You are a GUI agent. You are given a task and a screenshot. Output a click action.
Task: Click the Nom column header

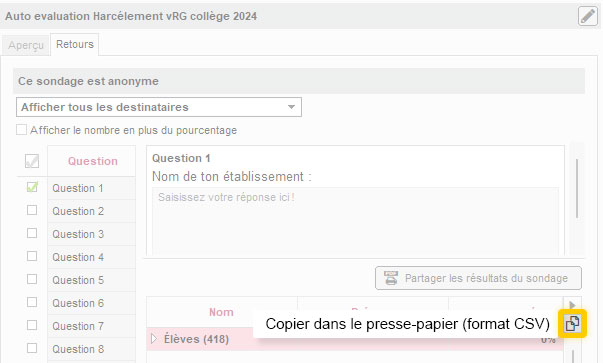click(x=222, y=312)
